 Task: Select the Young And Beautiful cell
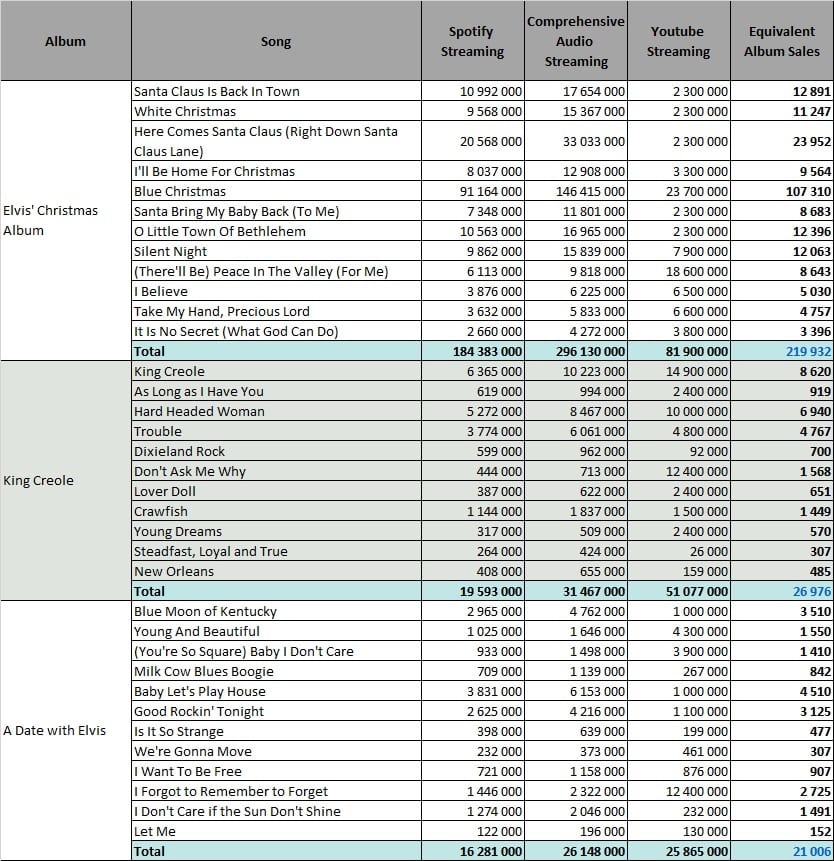276,631
